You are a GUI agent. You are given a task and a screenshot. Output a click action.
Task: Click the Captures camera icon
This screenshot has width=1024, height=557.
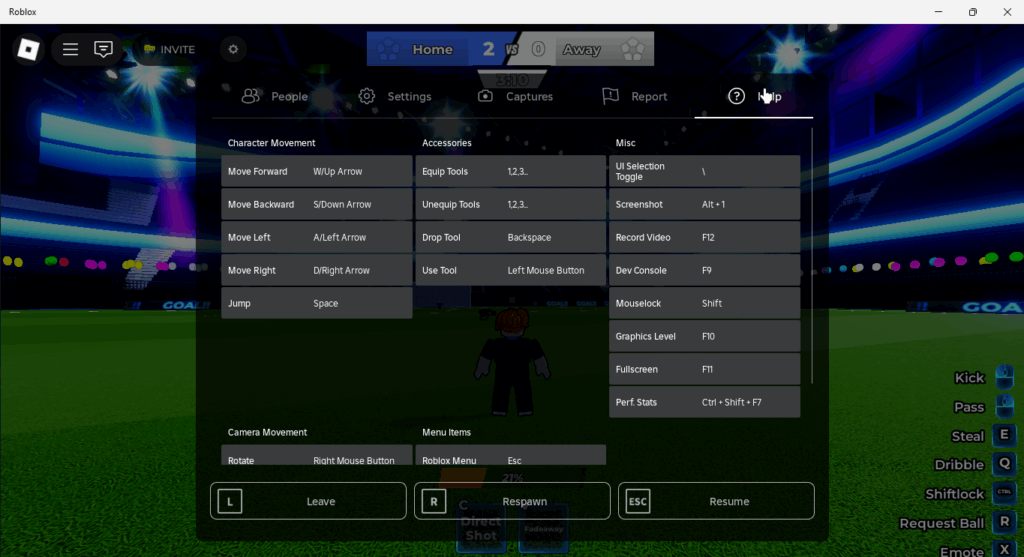pyautogui.click(x=485, y=96)
